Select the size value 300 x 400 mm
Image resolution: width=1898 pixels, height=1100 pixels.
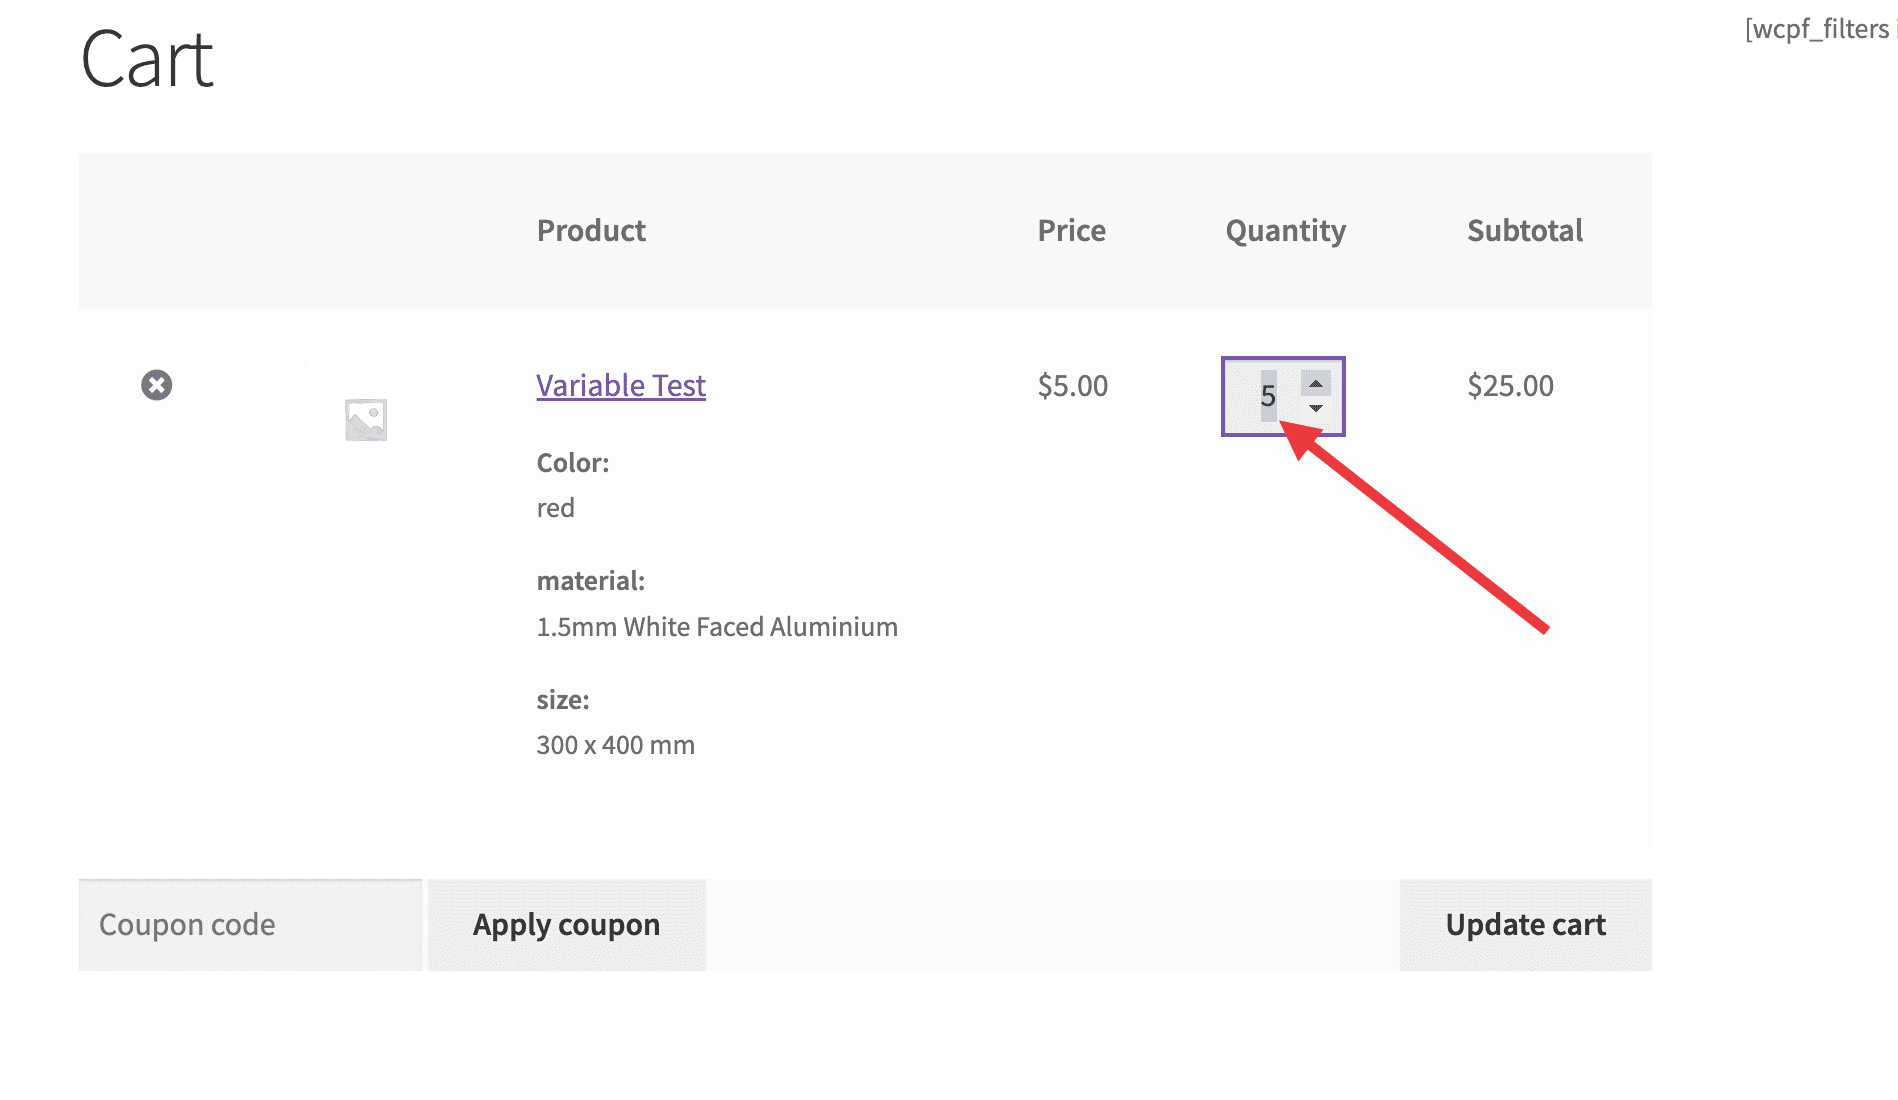click(615, 744)
